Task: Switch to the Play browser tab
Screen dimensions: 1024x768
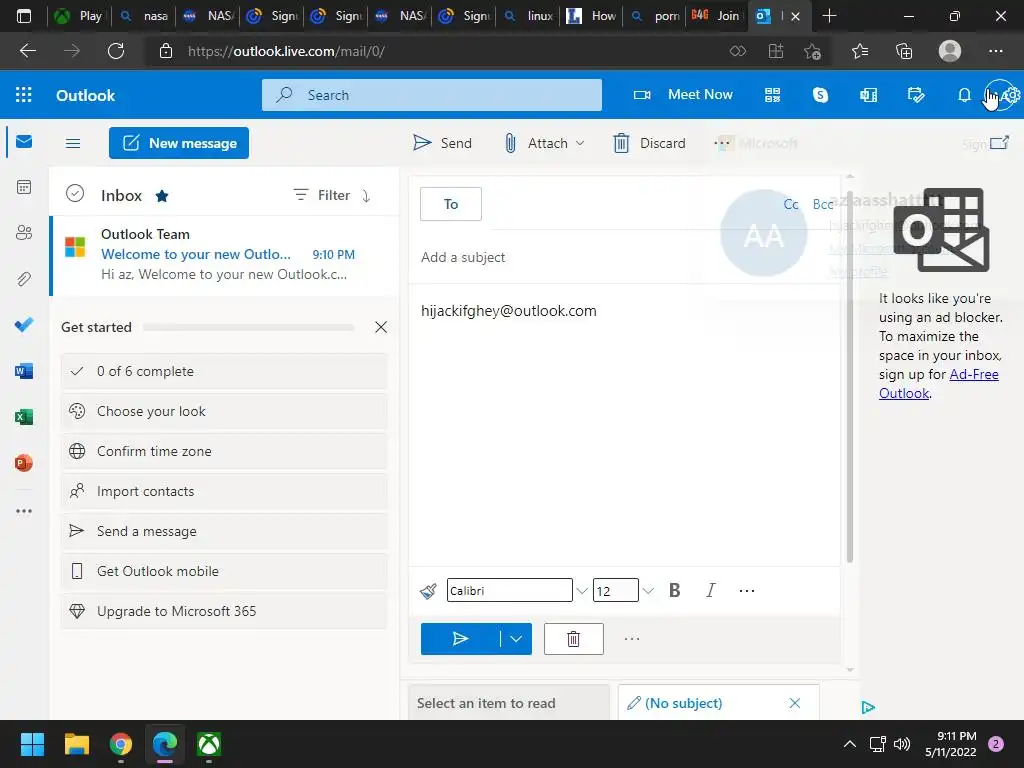Action: [x=80, y=16]
